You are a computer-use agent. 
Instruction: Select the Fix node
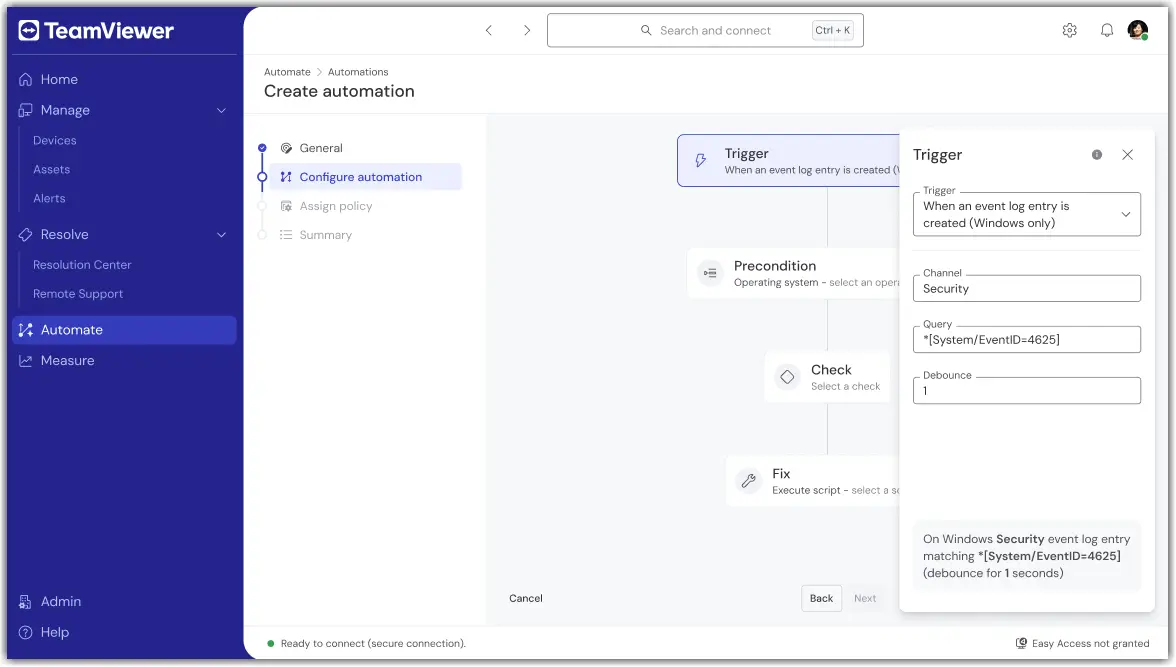812,481
